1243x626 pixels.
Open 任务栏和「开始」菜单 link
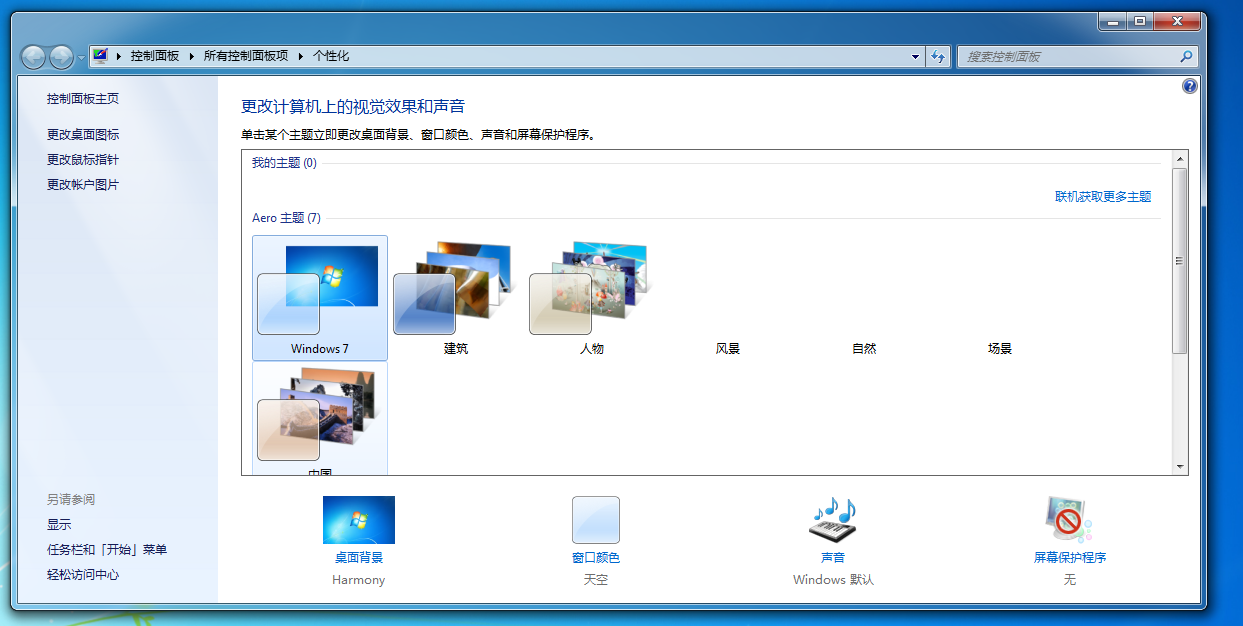[x=107, y=550]
